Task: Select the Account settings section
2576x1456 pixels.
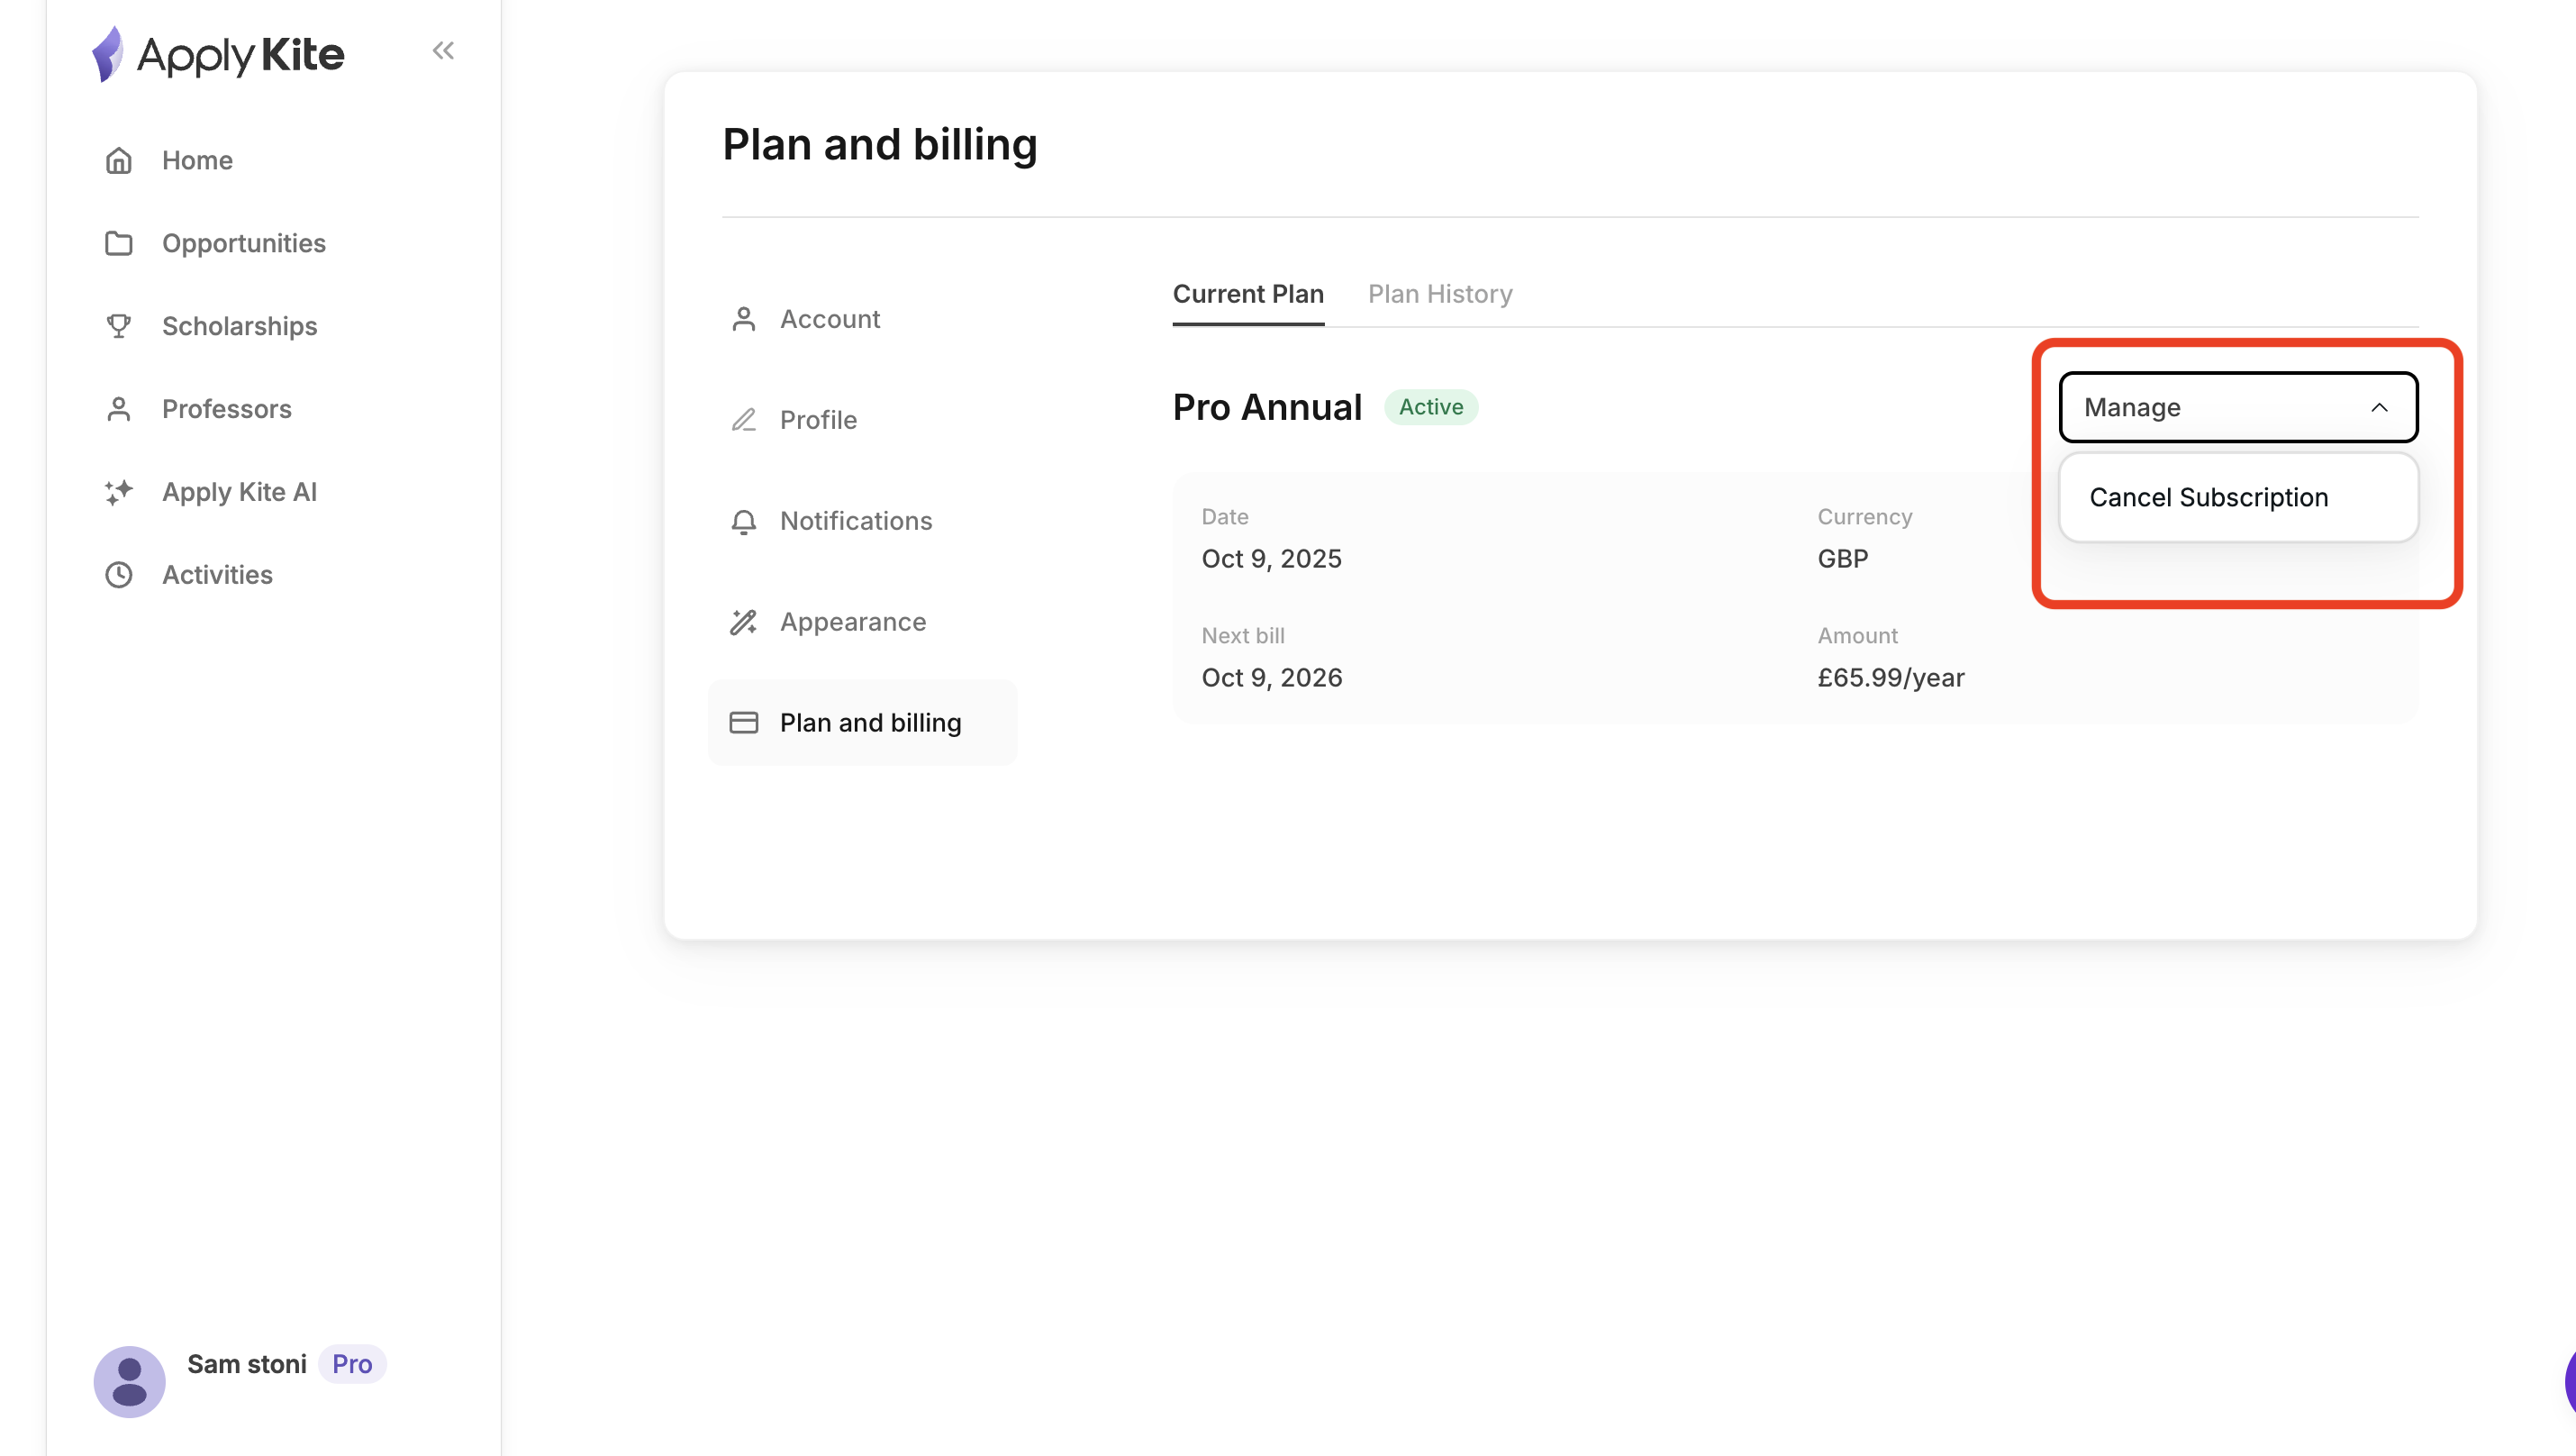Action: (863, 319)
